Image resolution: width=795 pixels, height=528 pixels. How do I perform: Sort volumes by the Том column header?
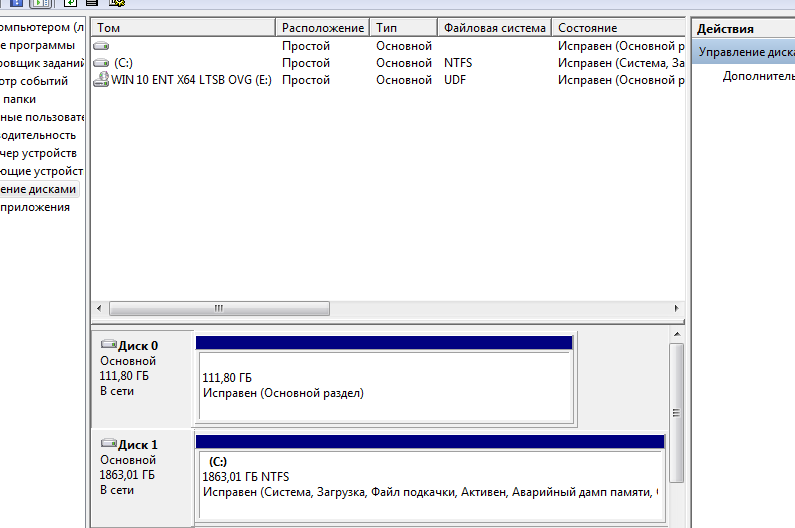(184, 28)
